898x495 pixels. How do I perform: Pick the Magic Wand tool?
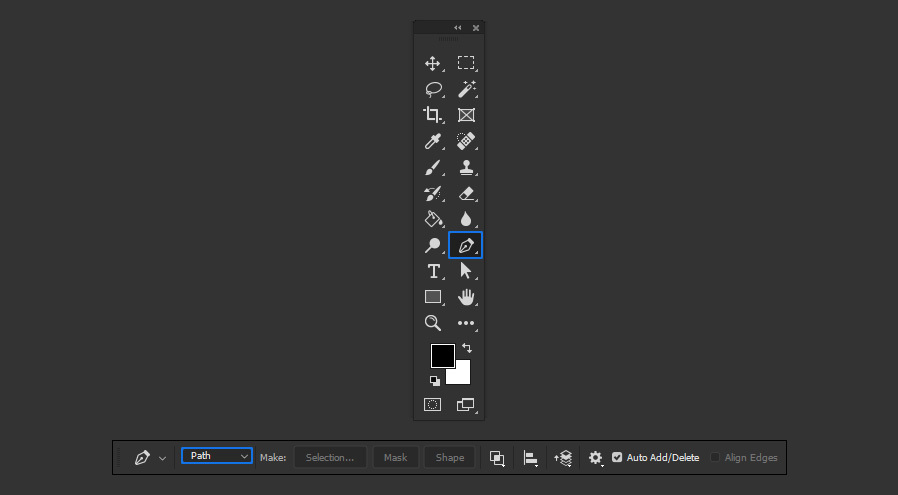coord(466,89)
